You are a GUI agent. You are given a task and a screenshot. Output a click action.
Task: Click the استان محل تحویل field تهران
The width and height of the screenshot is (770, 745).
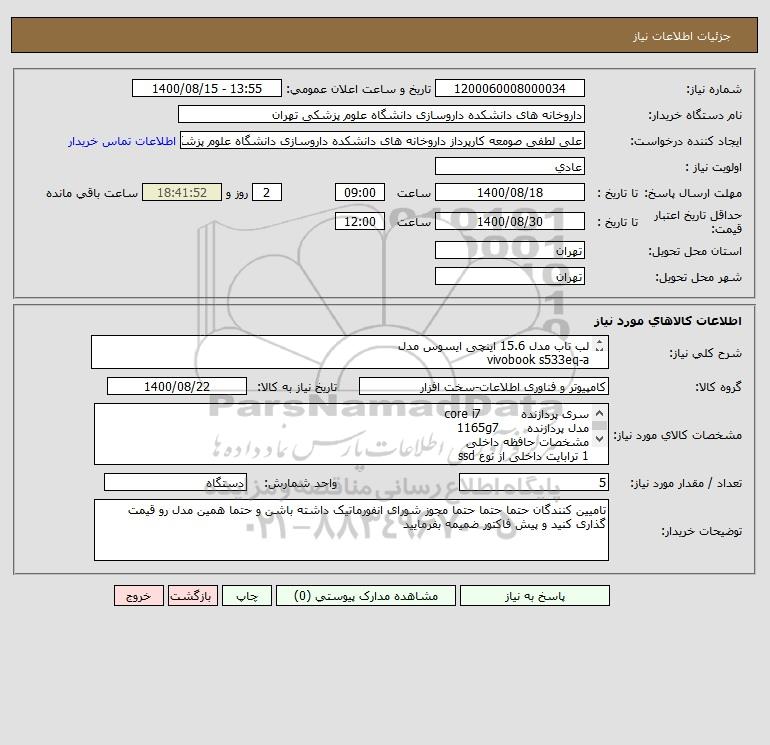[x=510, y=250]
